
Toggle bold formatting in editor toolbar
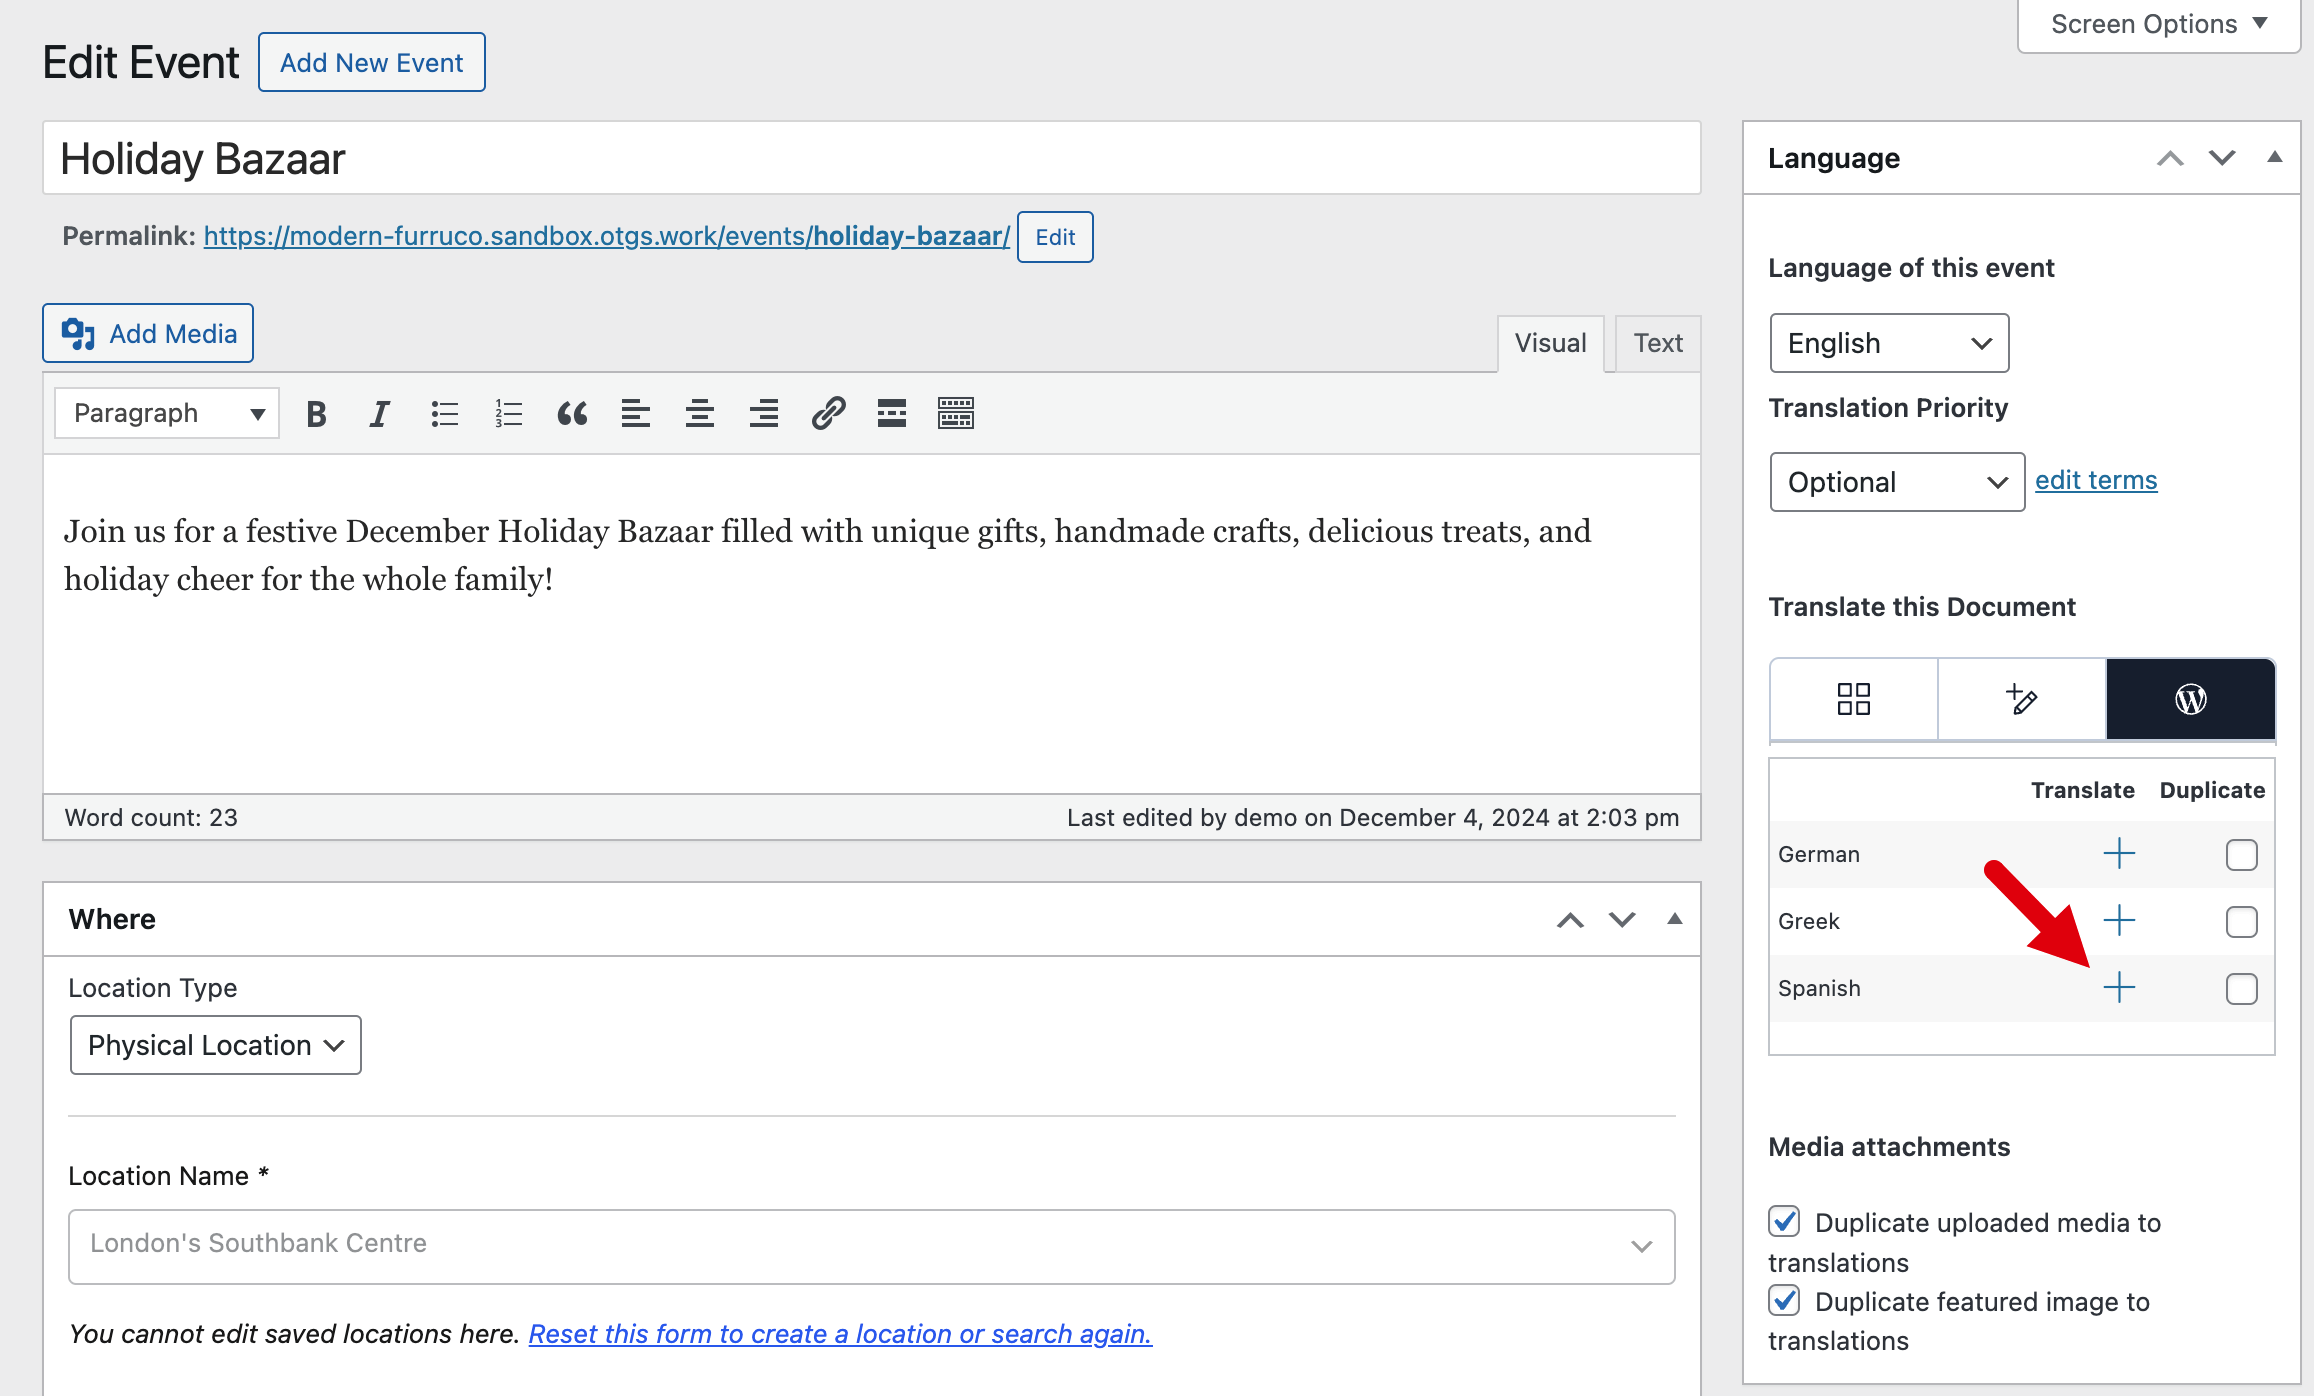tap(316, 413)
